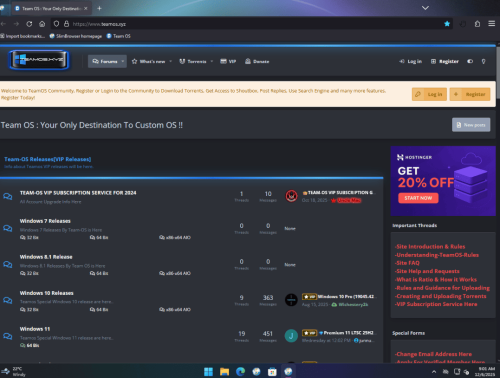
Task: Reload the page with the refresh icon
Action: click(x=29, y=24)
